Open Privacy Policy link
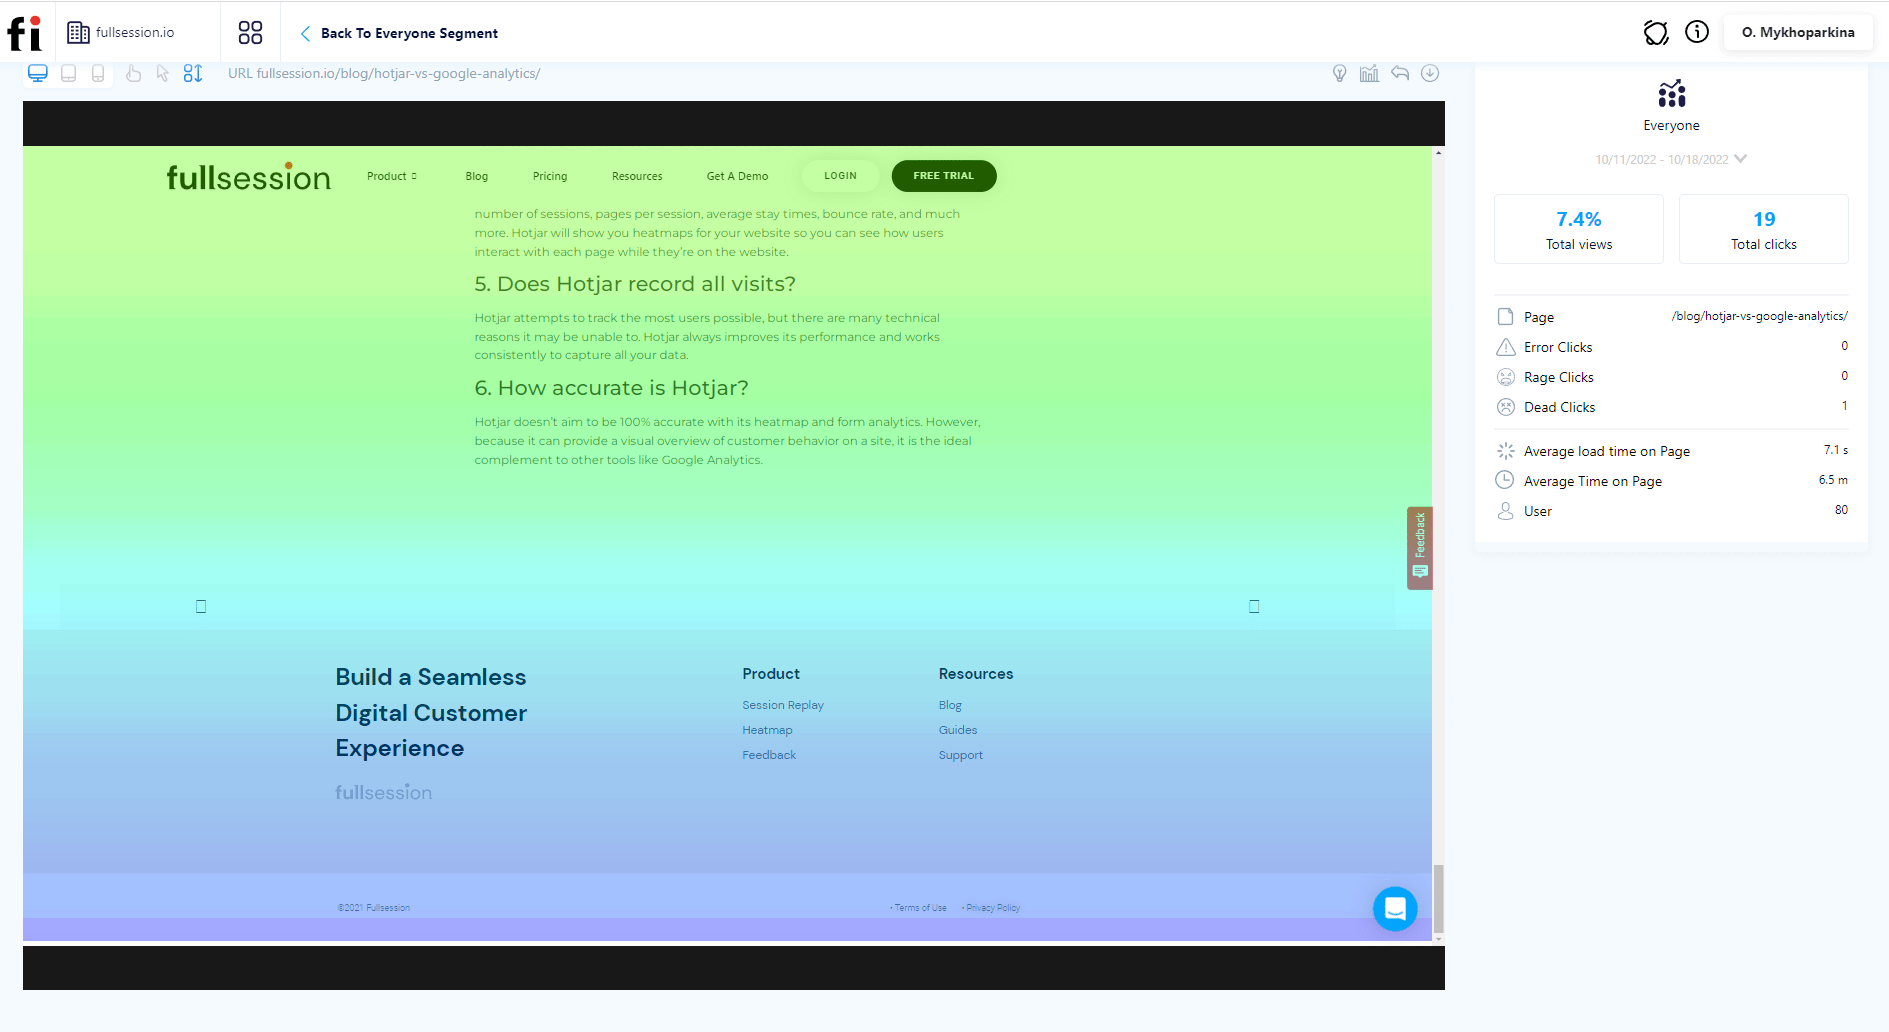This screenshot has width=1889, height=1032. tap(991, 908)
